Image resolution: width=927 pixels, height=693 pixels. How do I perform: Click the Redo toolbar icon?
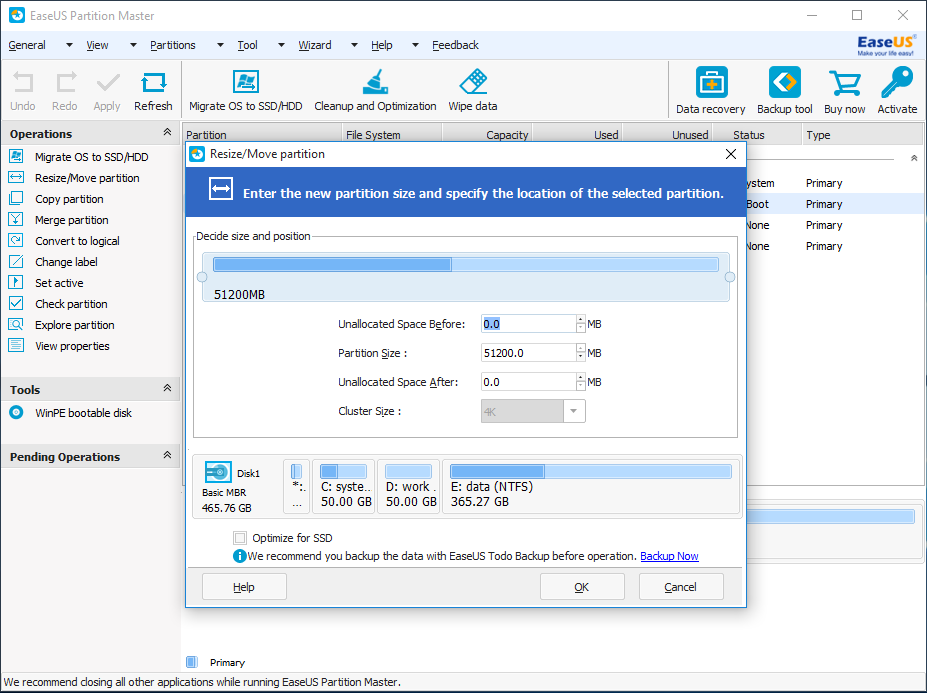click(65, 90)
